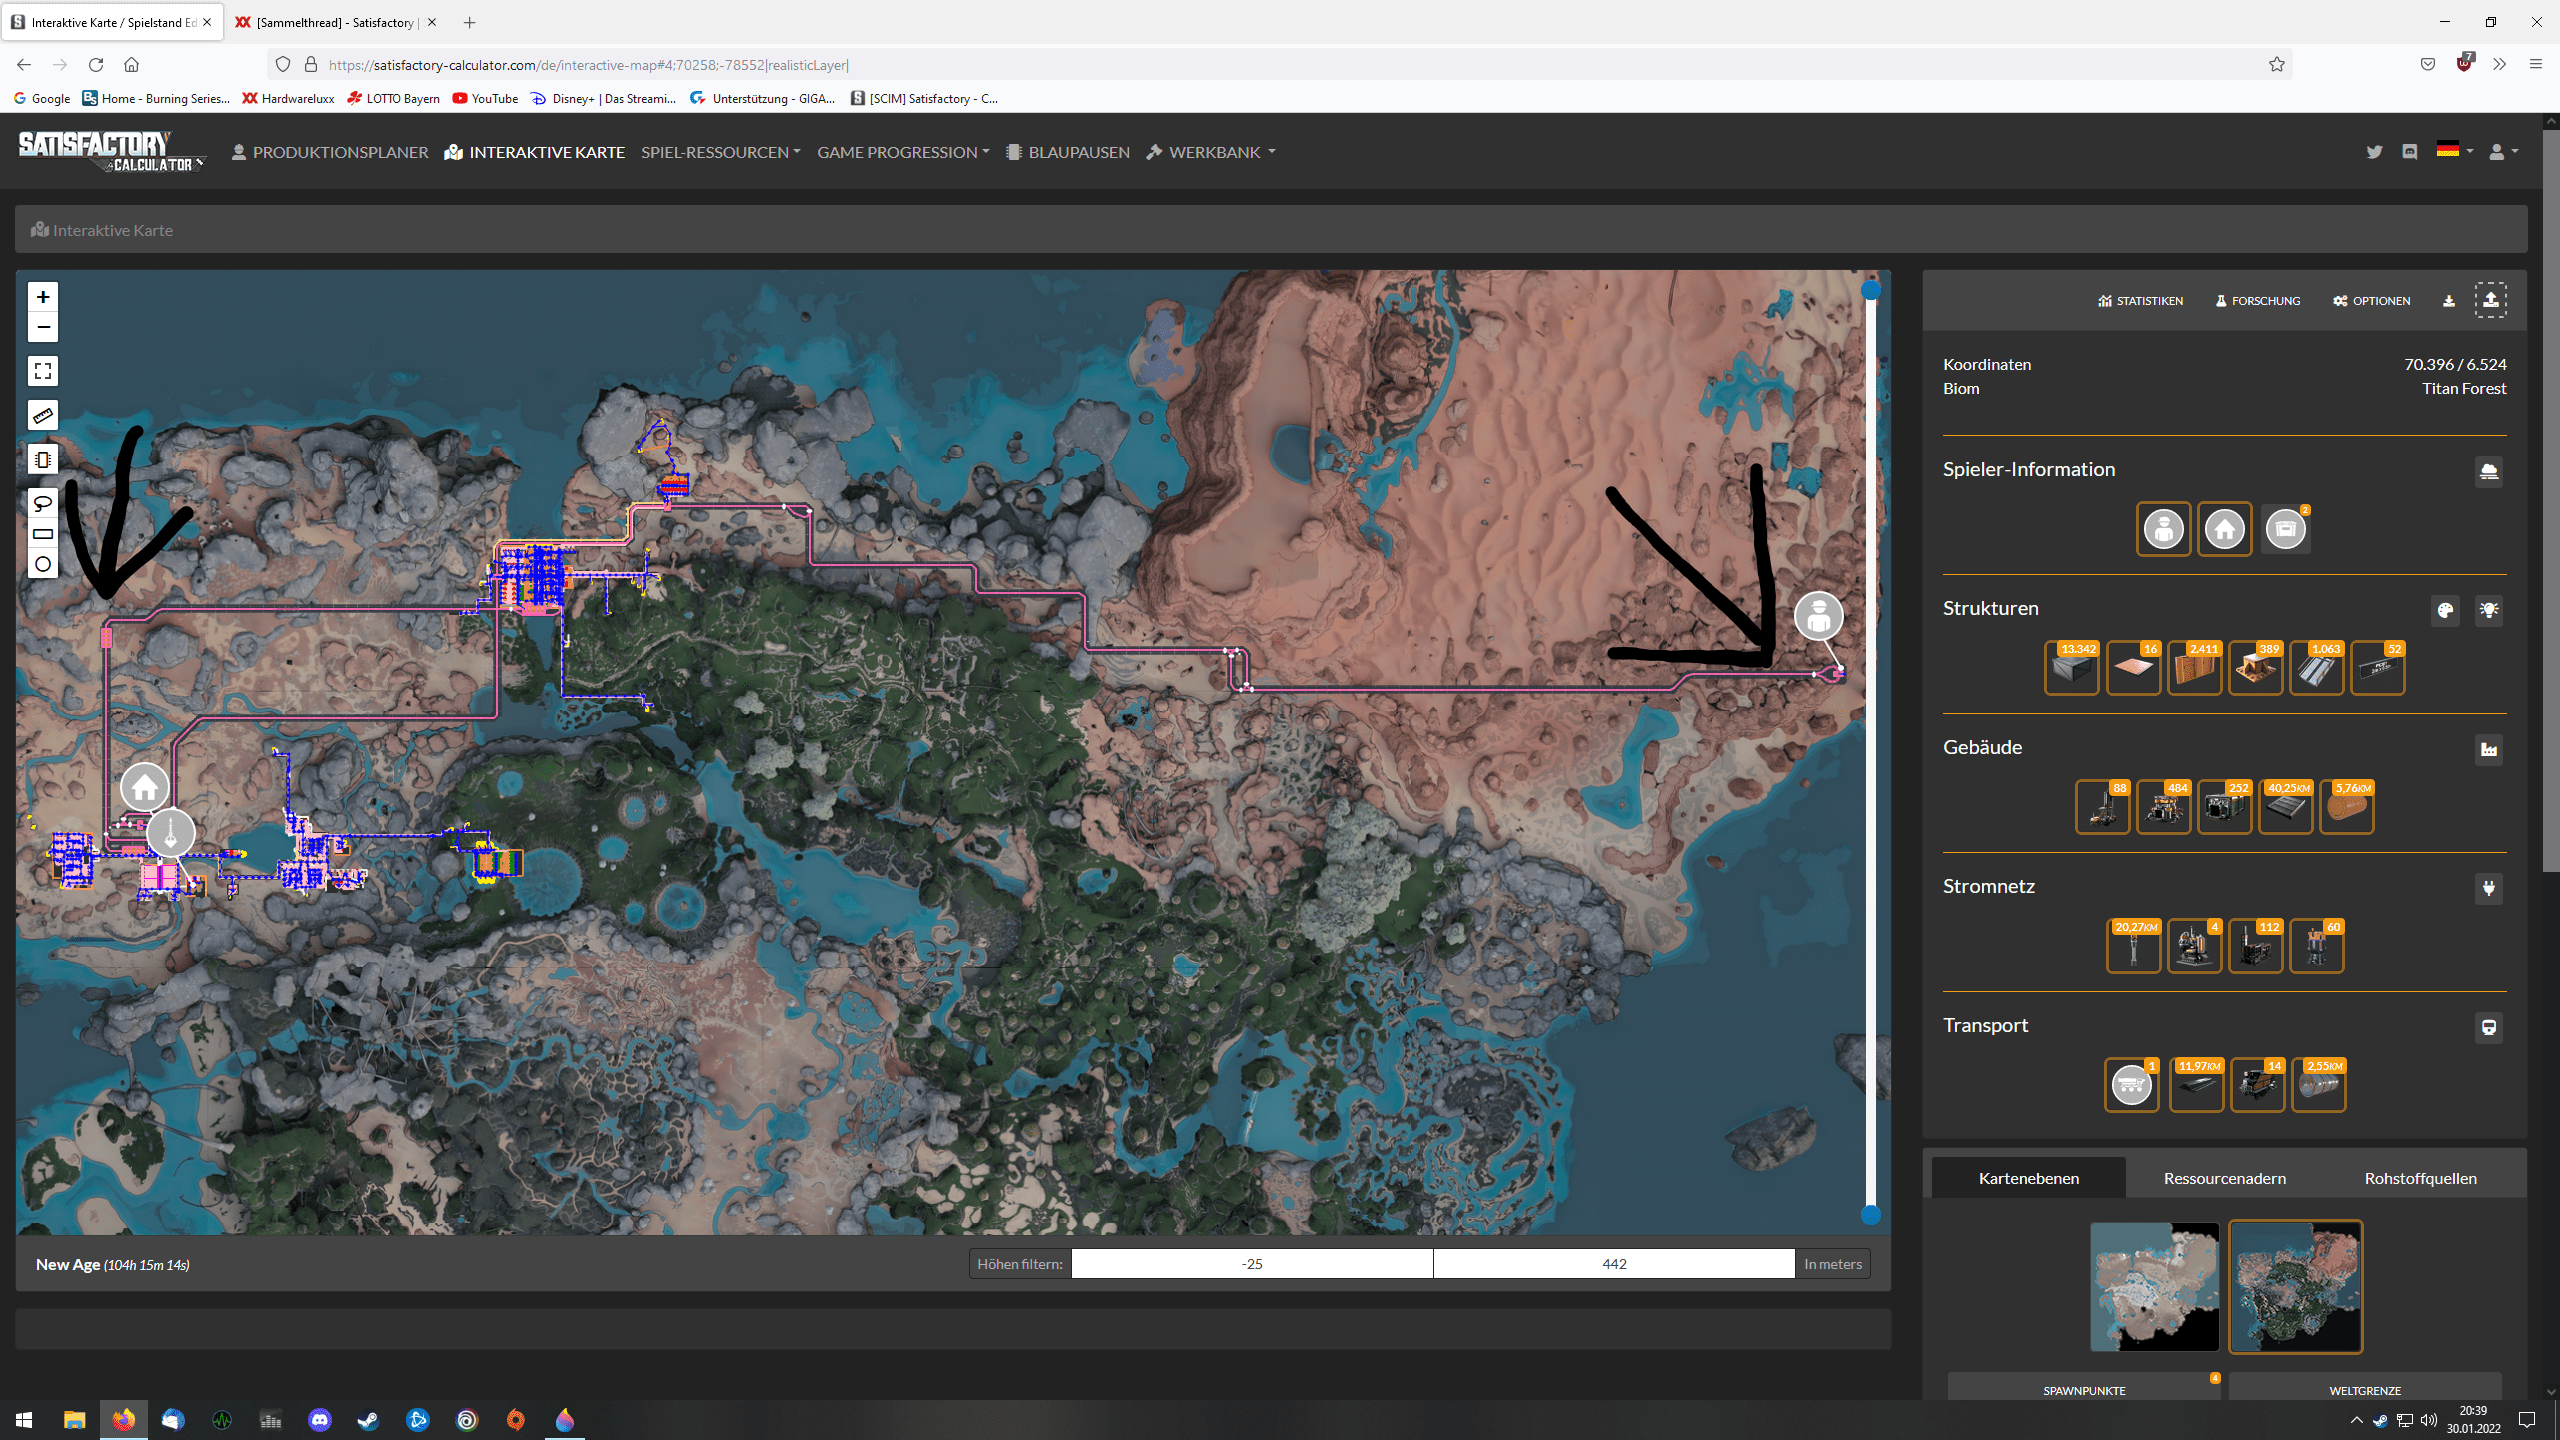Toggle the HUB home layer

2225,529
